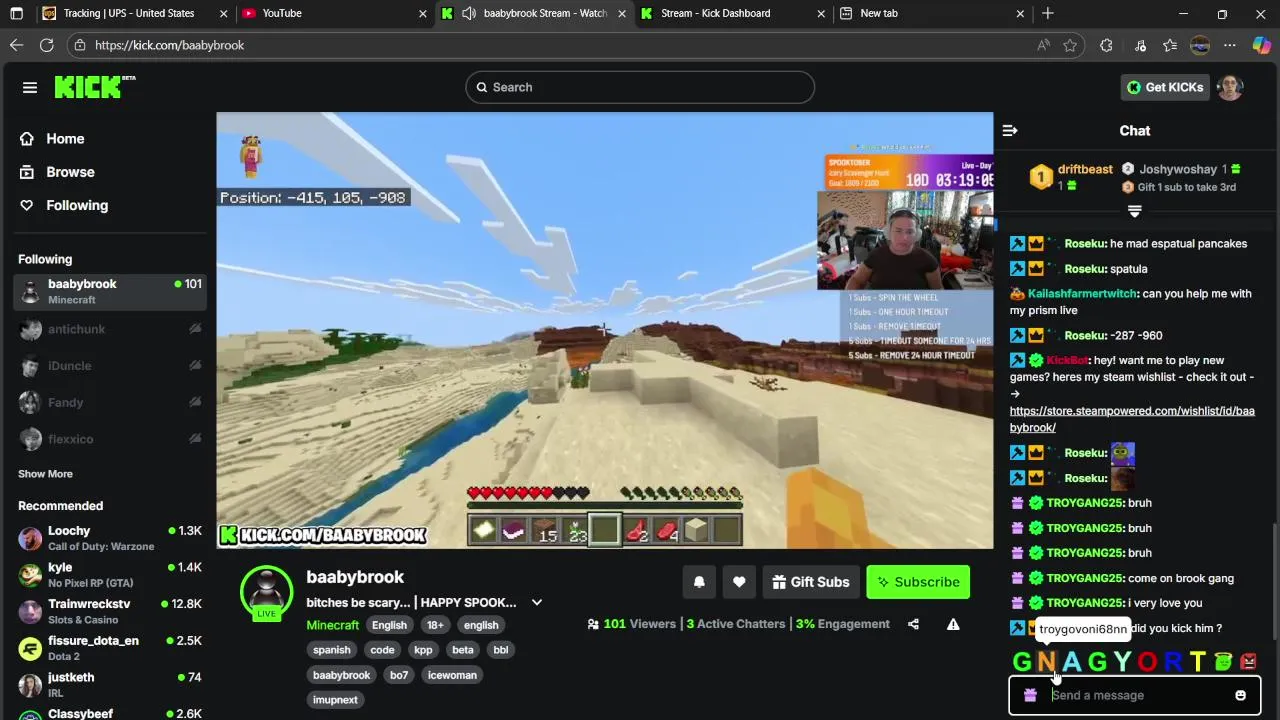Insert the yellow T letter emote

[x=1197, y=661]
